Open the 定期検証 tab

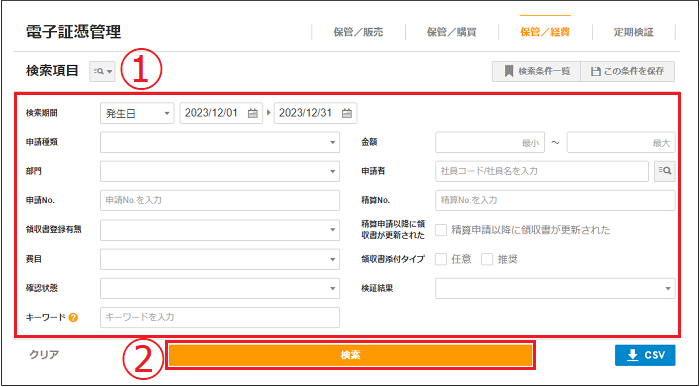633,33
